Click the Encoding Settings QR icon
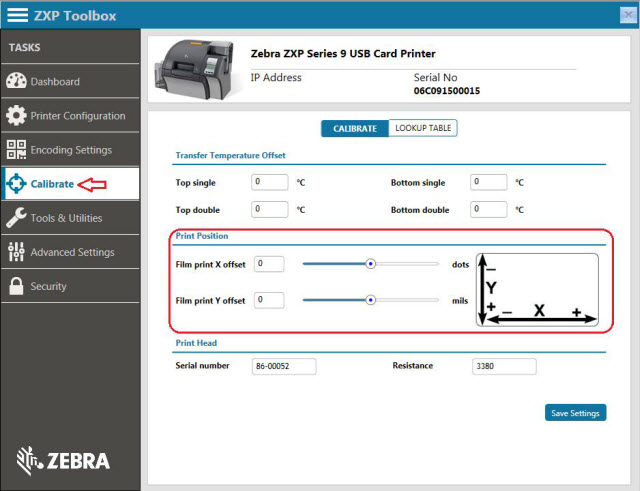This screenshot has width=640, height=491. [x=16, y=150]
